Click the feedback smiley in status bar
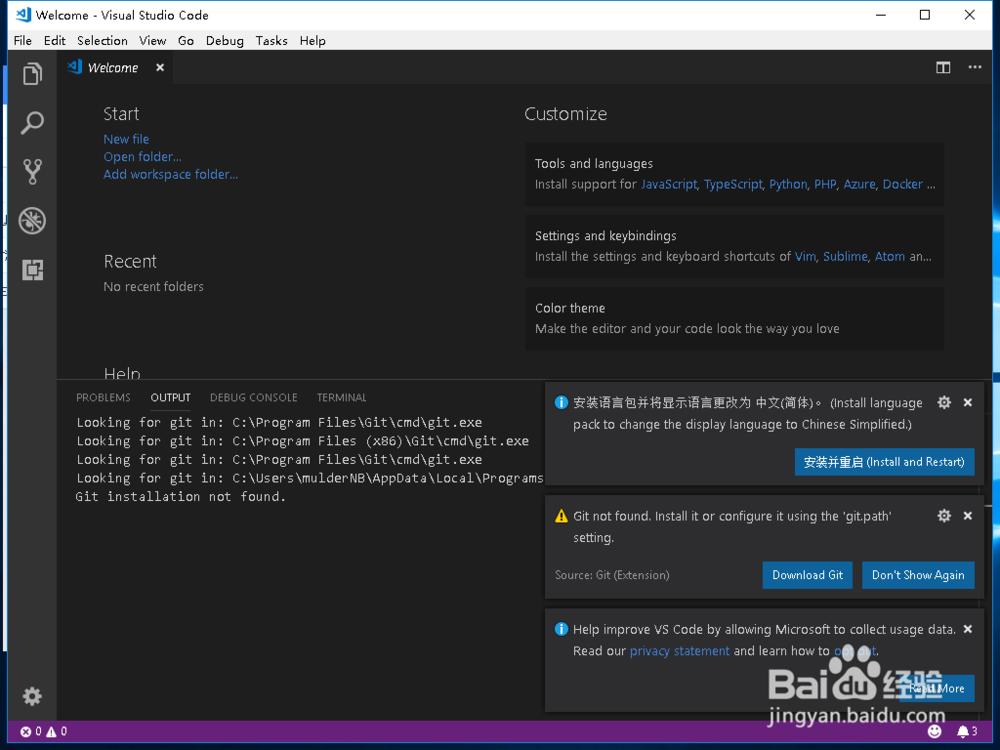Viewport: 1000px width, 750px height. (x=934, y=731)
